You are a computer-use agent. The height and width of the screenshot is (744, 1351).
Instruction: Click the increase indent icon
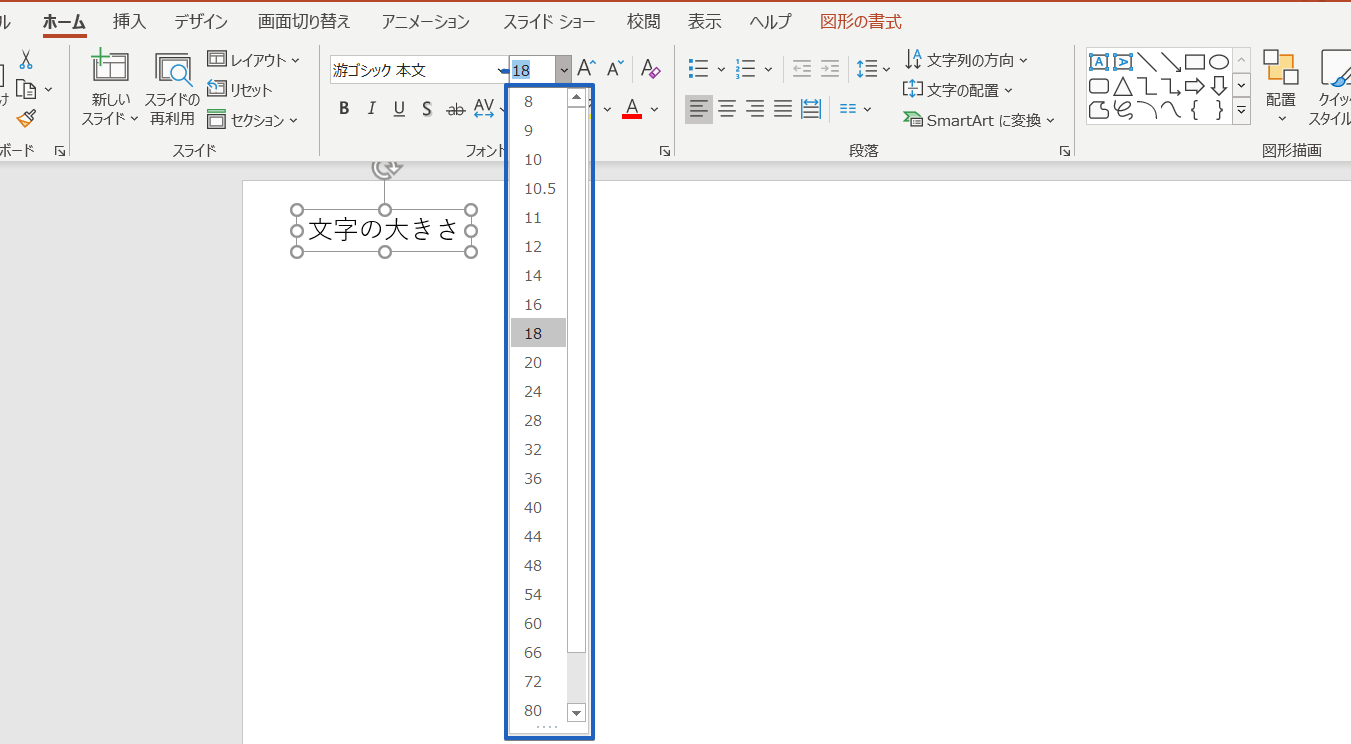pos(830,69)
